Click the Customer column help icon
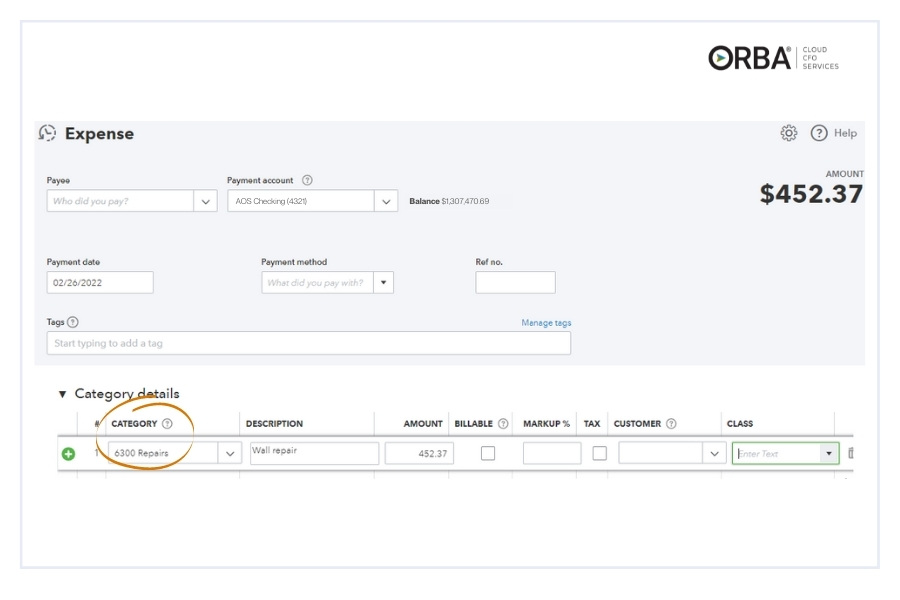Viewport: 900px width, 600px height. point(671,424)
